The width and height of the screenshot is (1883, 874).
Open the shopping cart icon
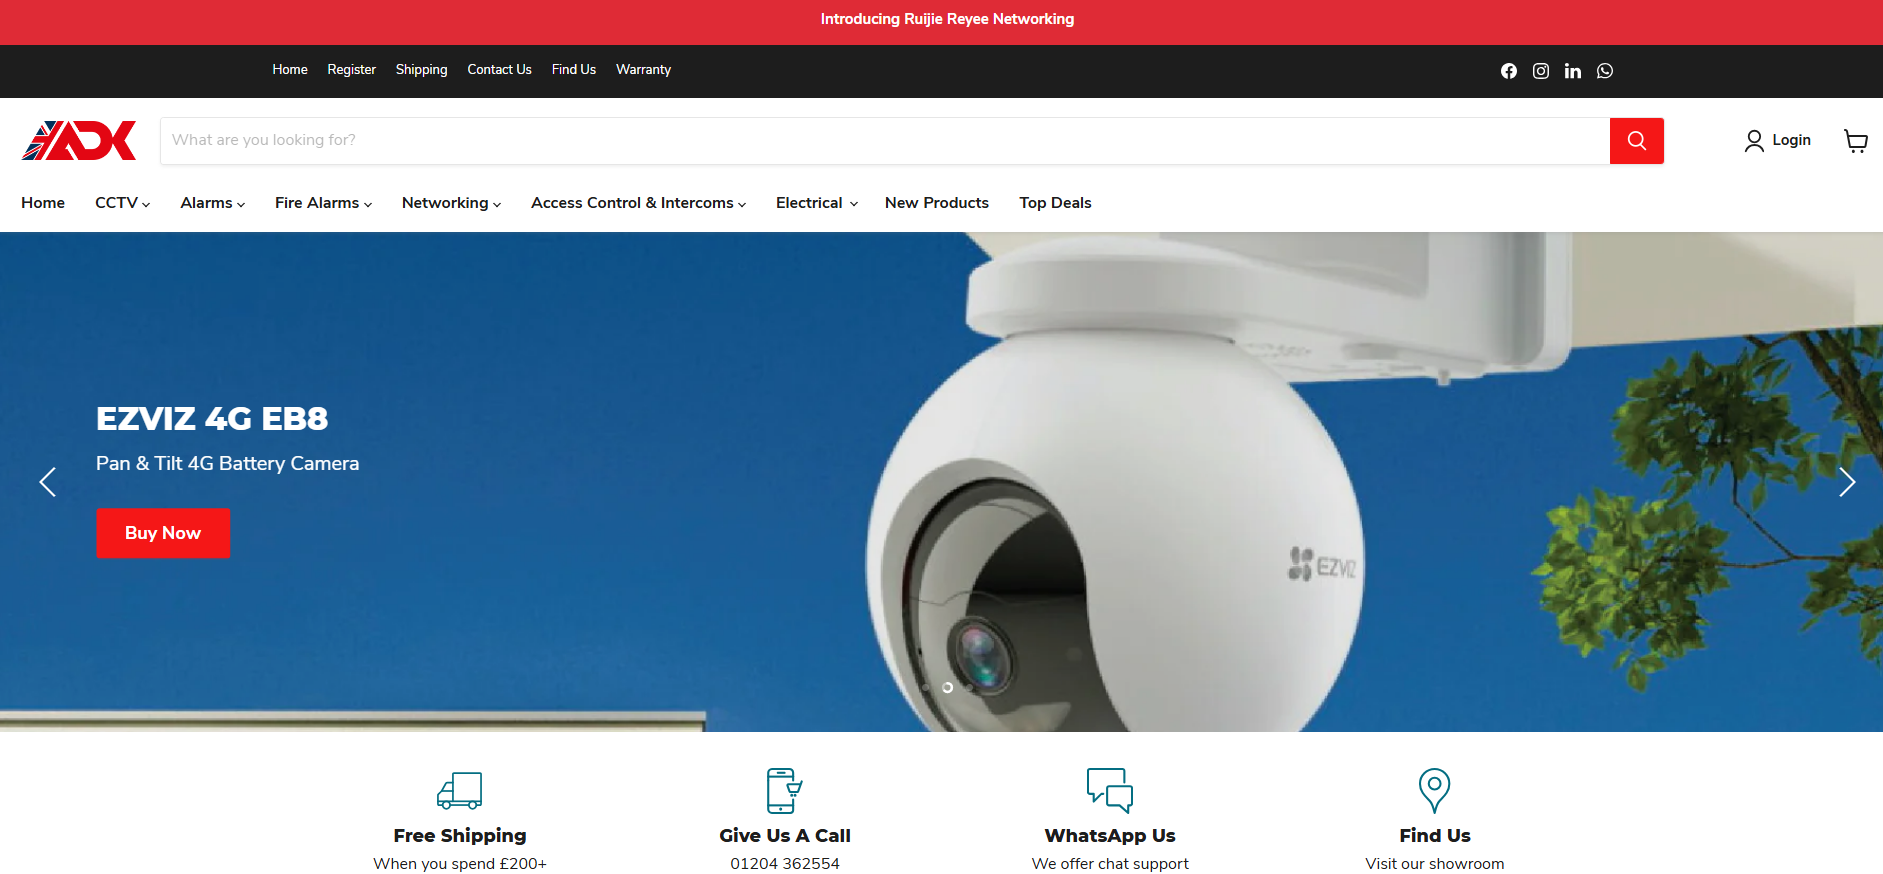point(1856,141)
